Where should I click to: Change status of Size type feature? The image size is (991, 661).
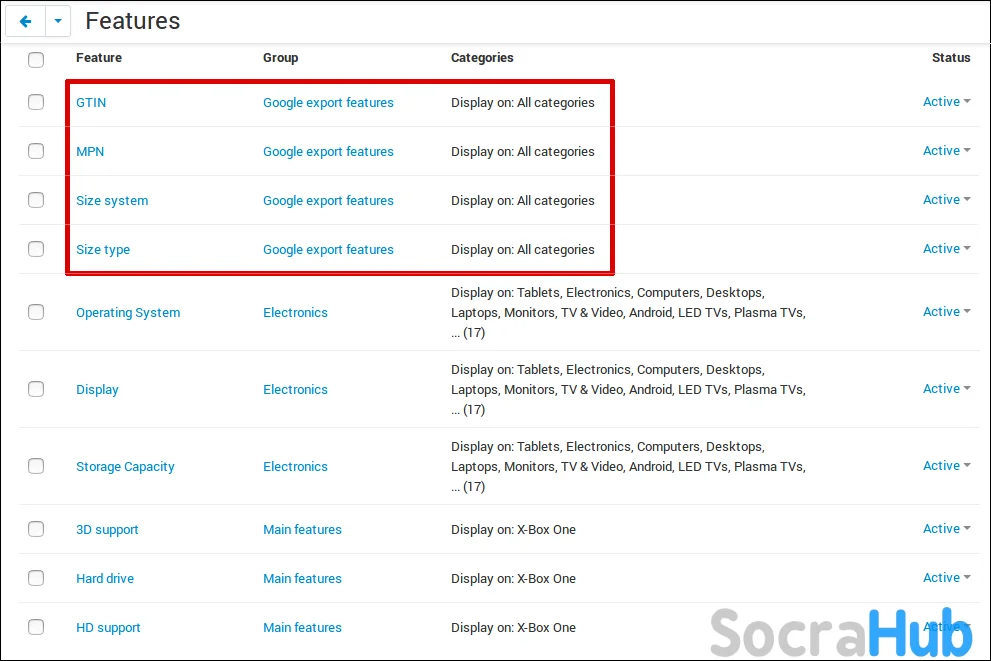pos(946,249)
